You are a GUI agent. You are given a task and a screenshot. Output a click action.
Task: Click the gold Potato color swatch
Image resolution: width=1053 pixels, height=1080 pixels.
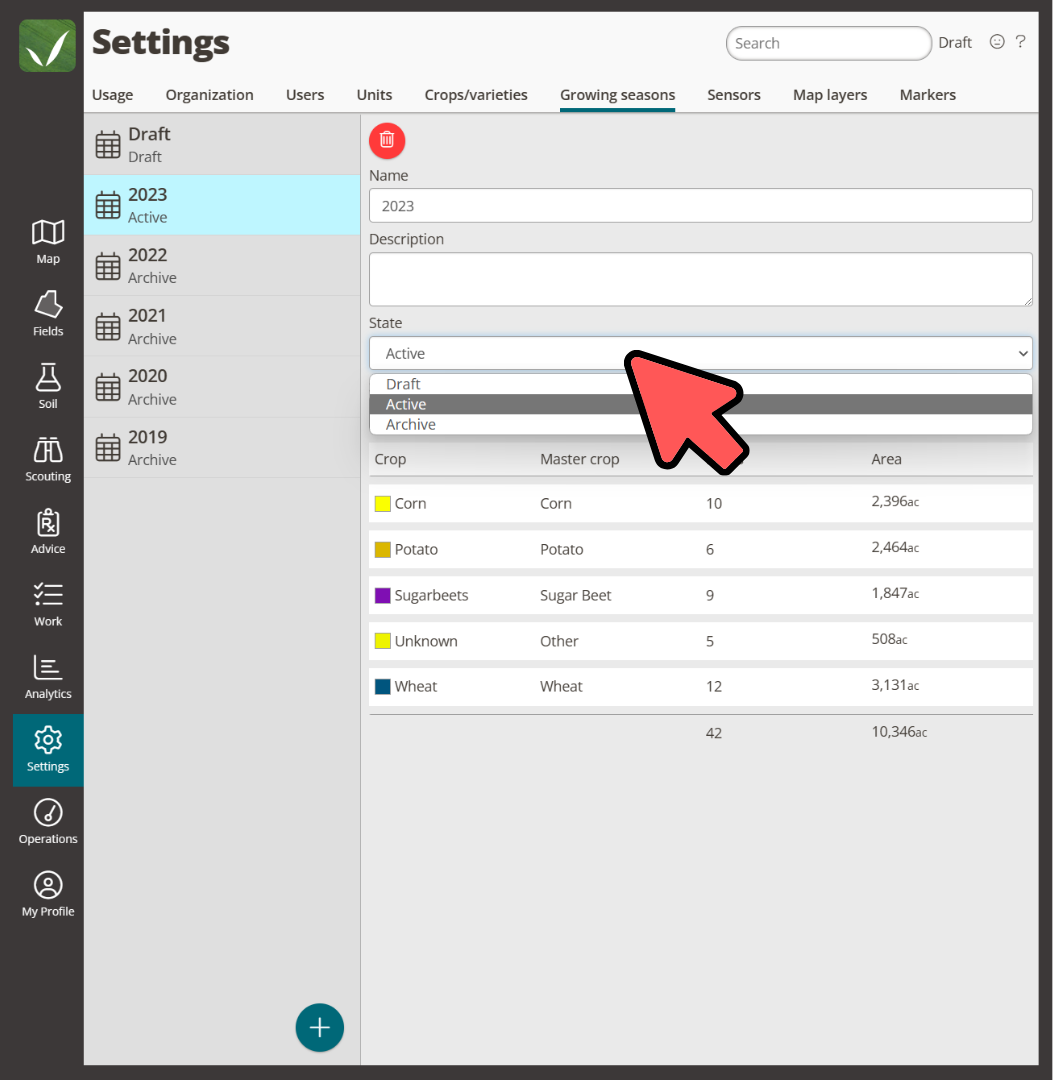coord(382,550)
